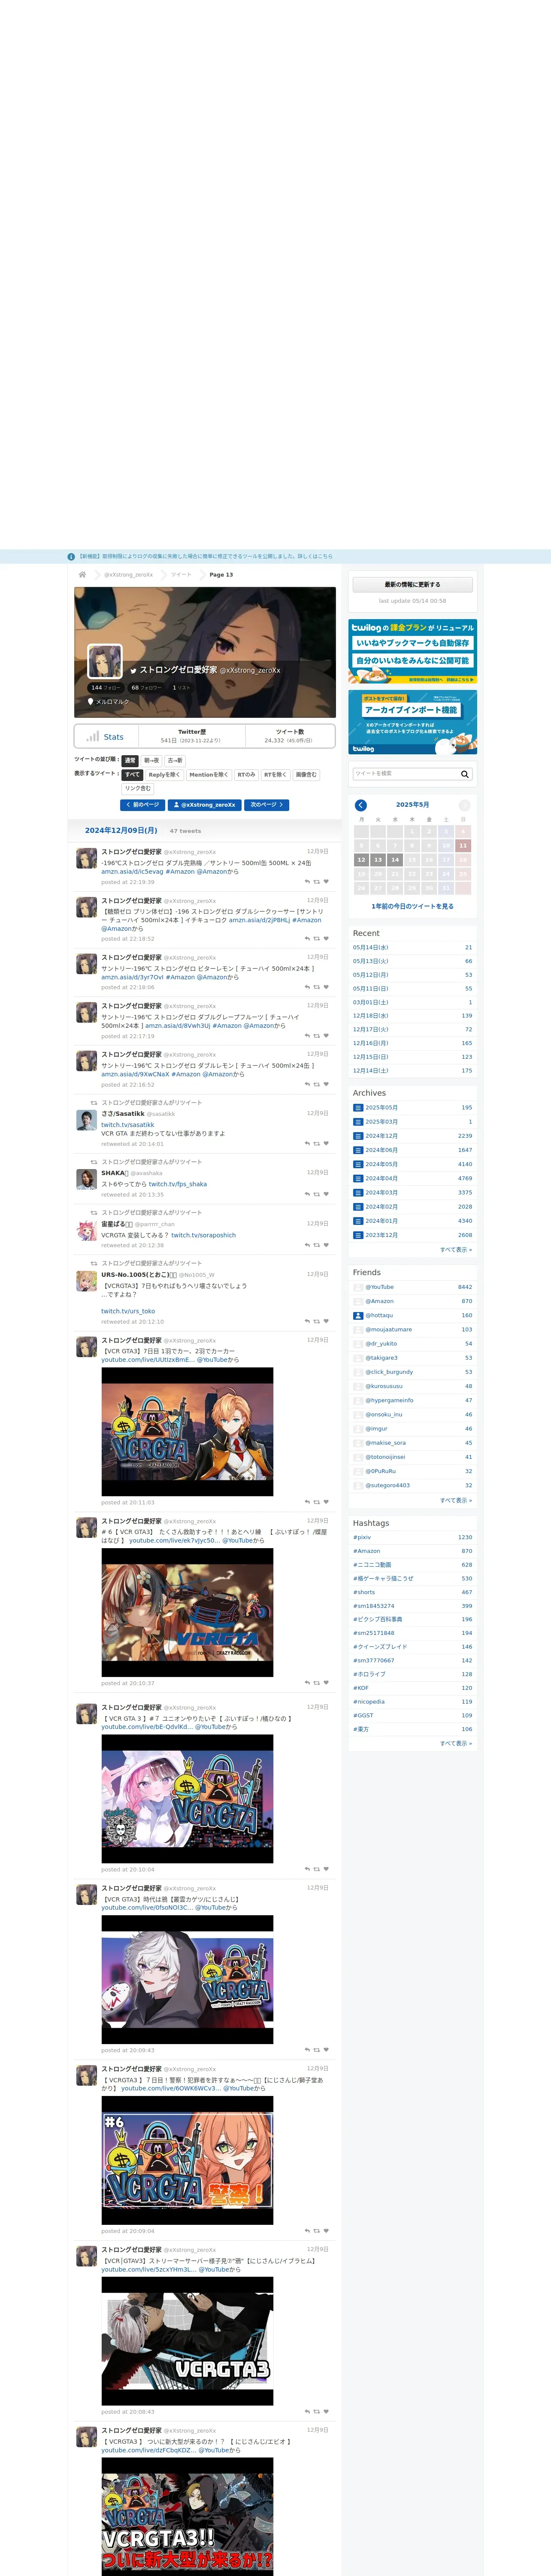Like the tweet posted at 20:09:43

tap(326, 2050)
